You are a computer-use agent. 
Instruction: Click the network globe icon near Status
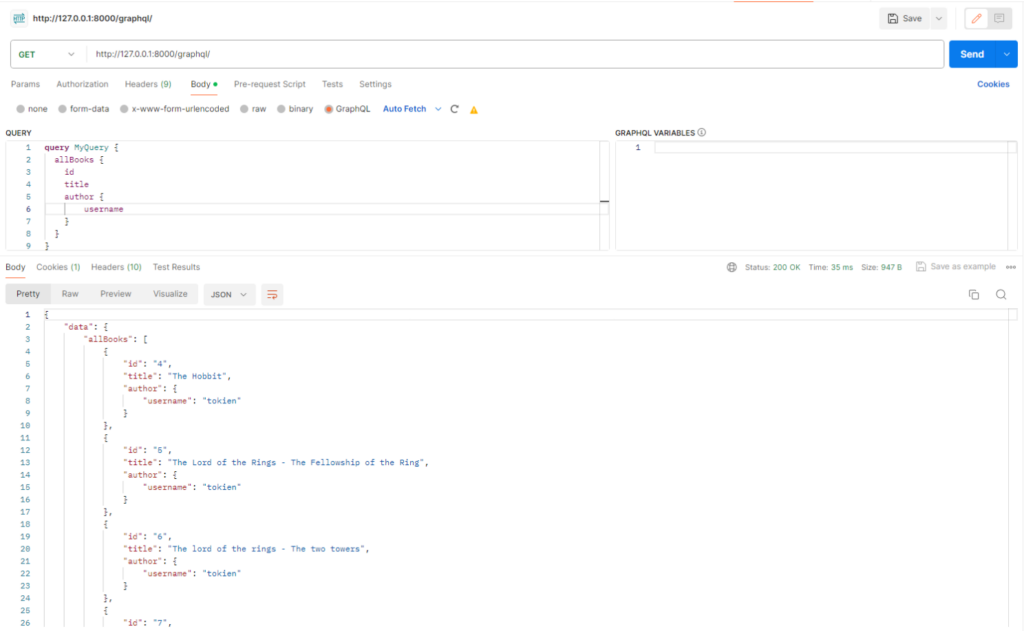[x=732, y=267]
